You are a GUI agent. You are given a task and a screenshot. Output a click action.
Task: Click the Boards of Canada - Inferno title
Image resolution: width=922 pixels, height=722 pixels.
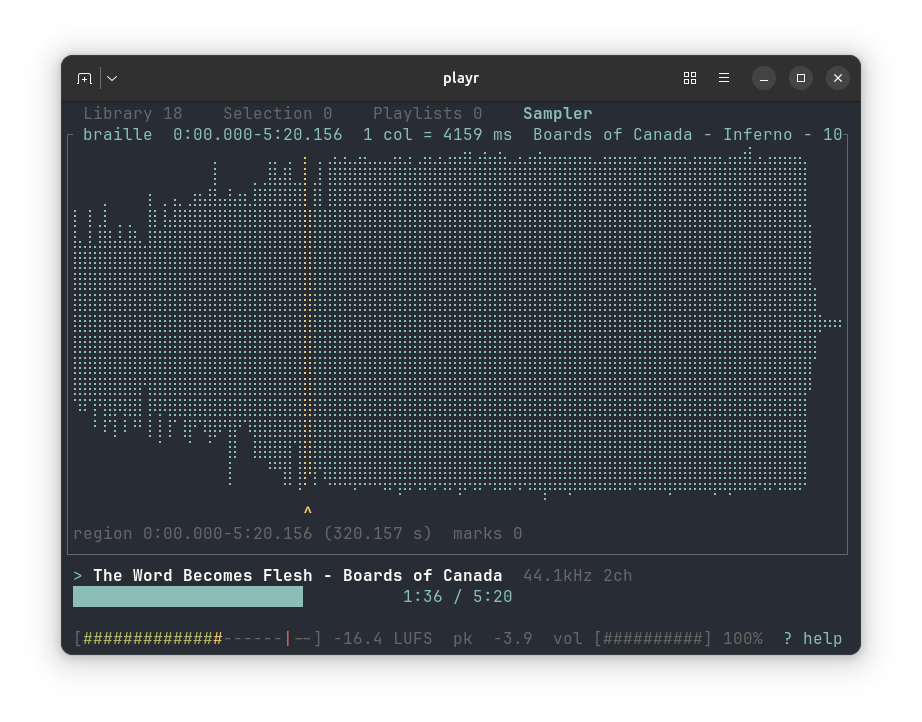pyautogui.click(x=688, y=135)
